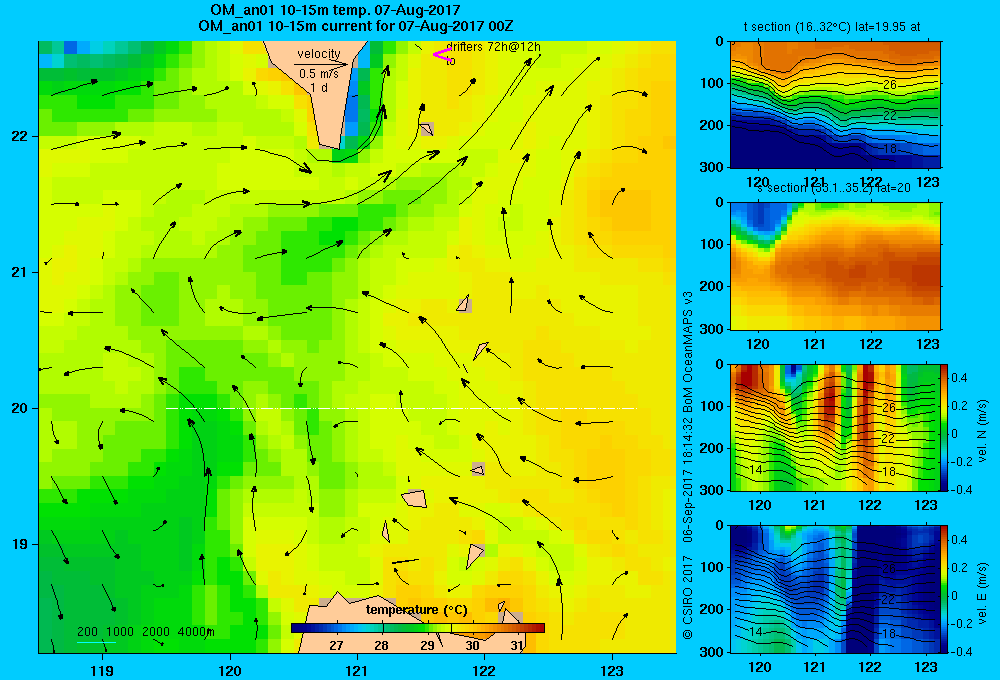This screenshot has height=680, width=1000.
Task: Click the 'velocity' legend label
Action: [319, 54]
